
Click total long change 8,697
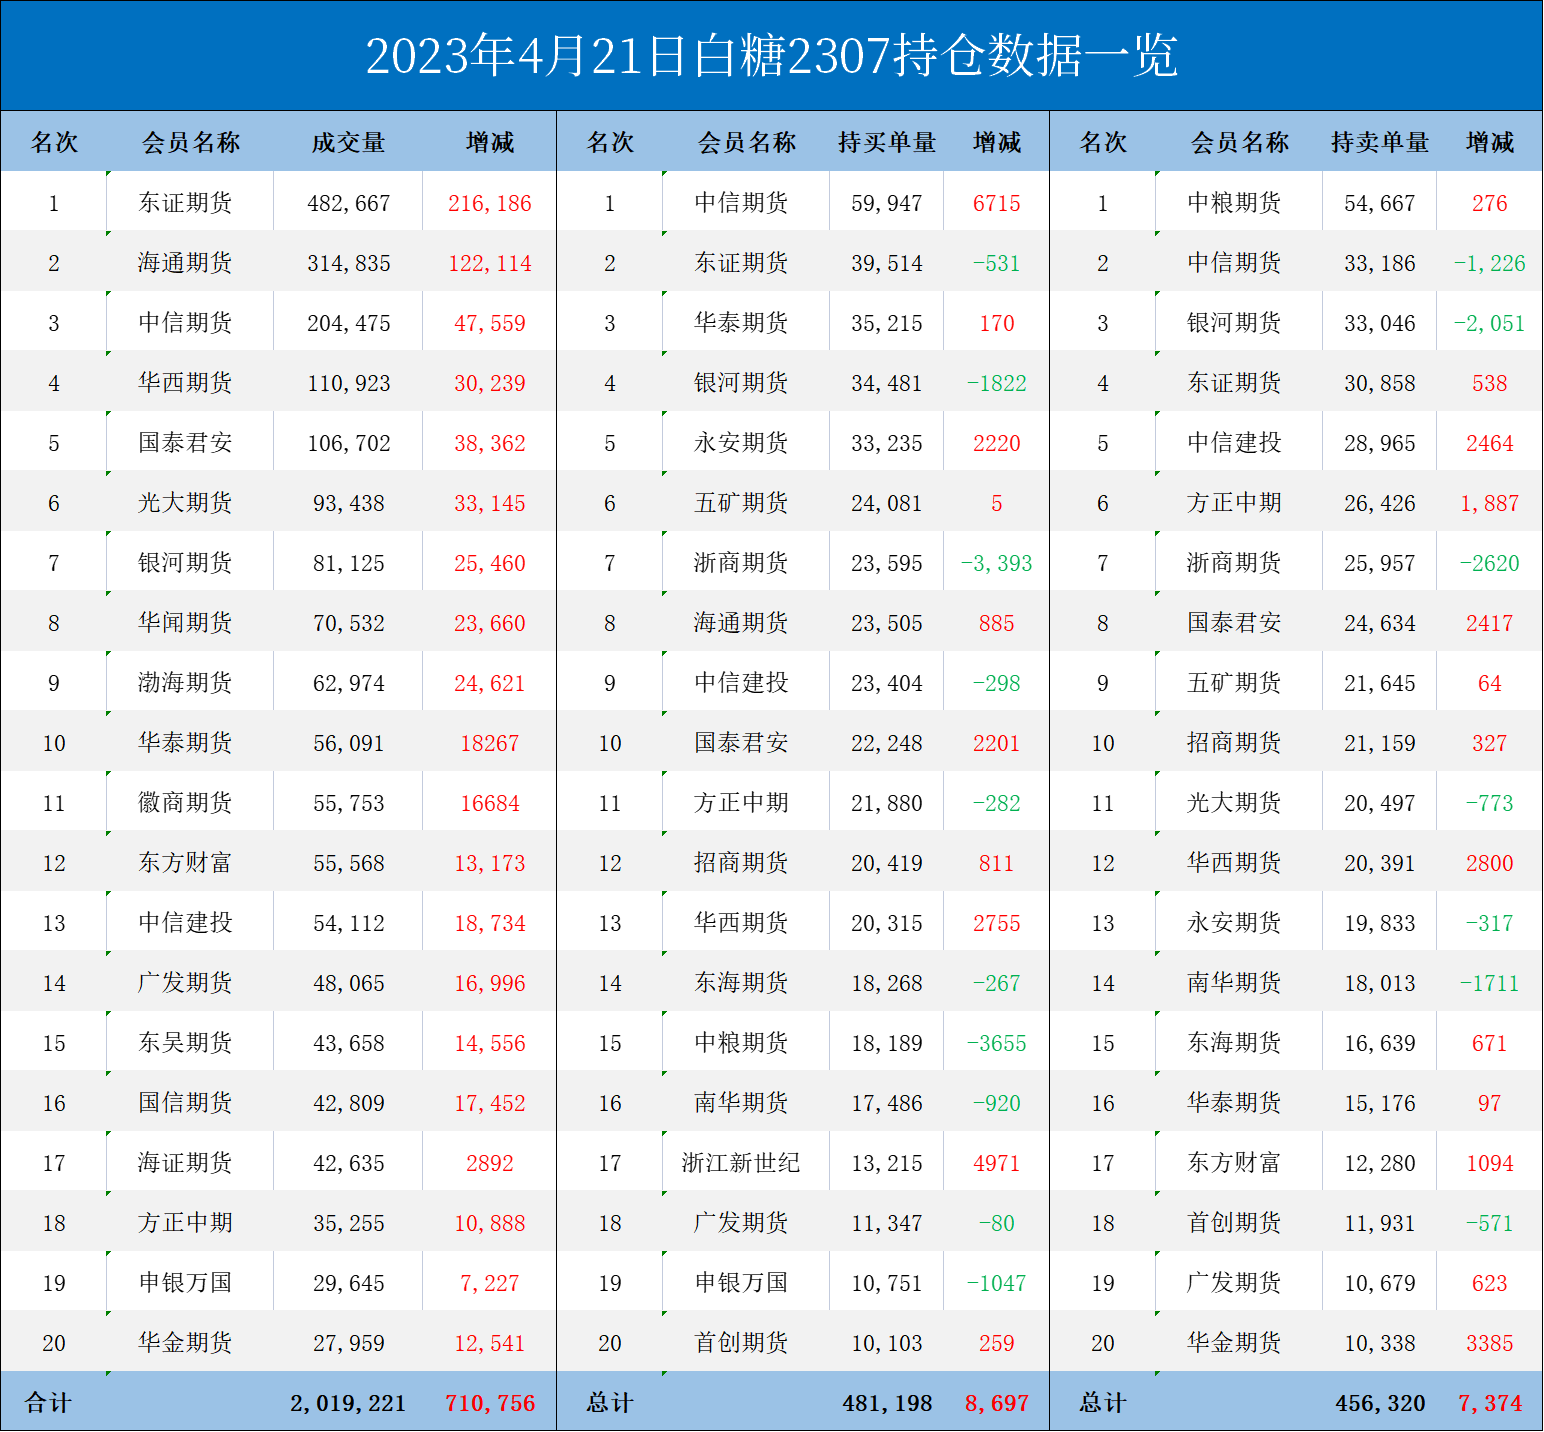coord(997,1403)
